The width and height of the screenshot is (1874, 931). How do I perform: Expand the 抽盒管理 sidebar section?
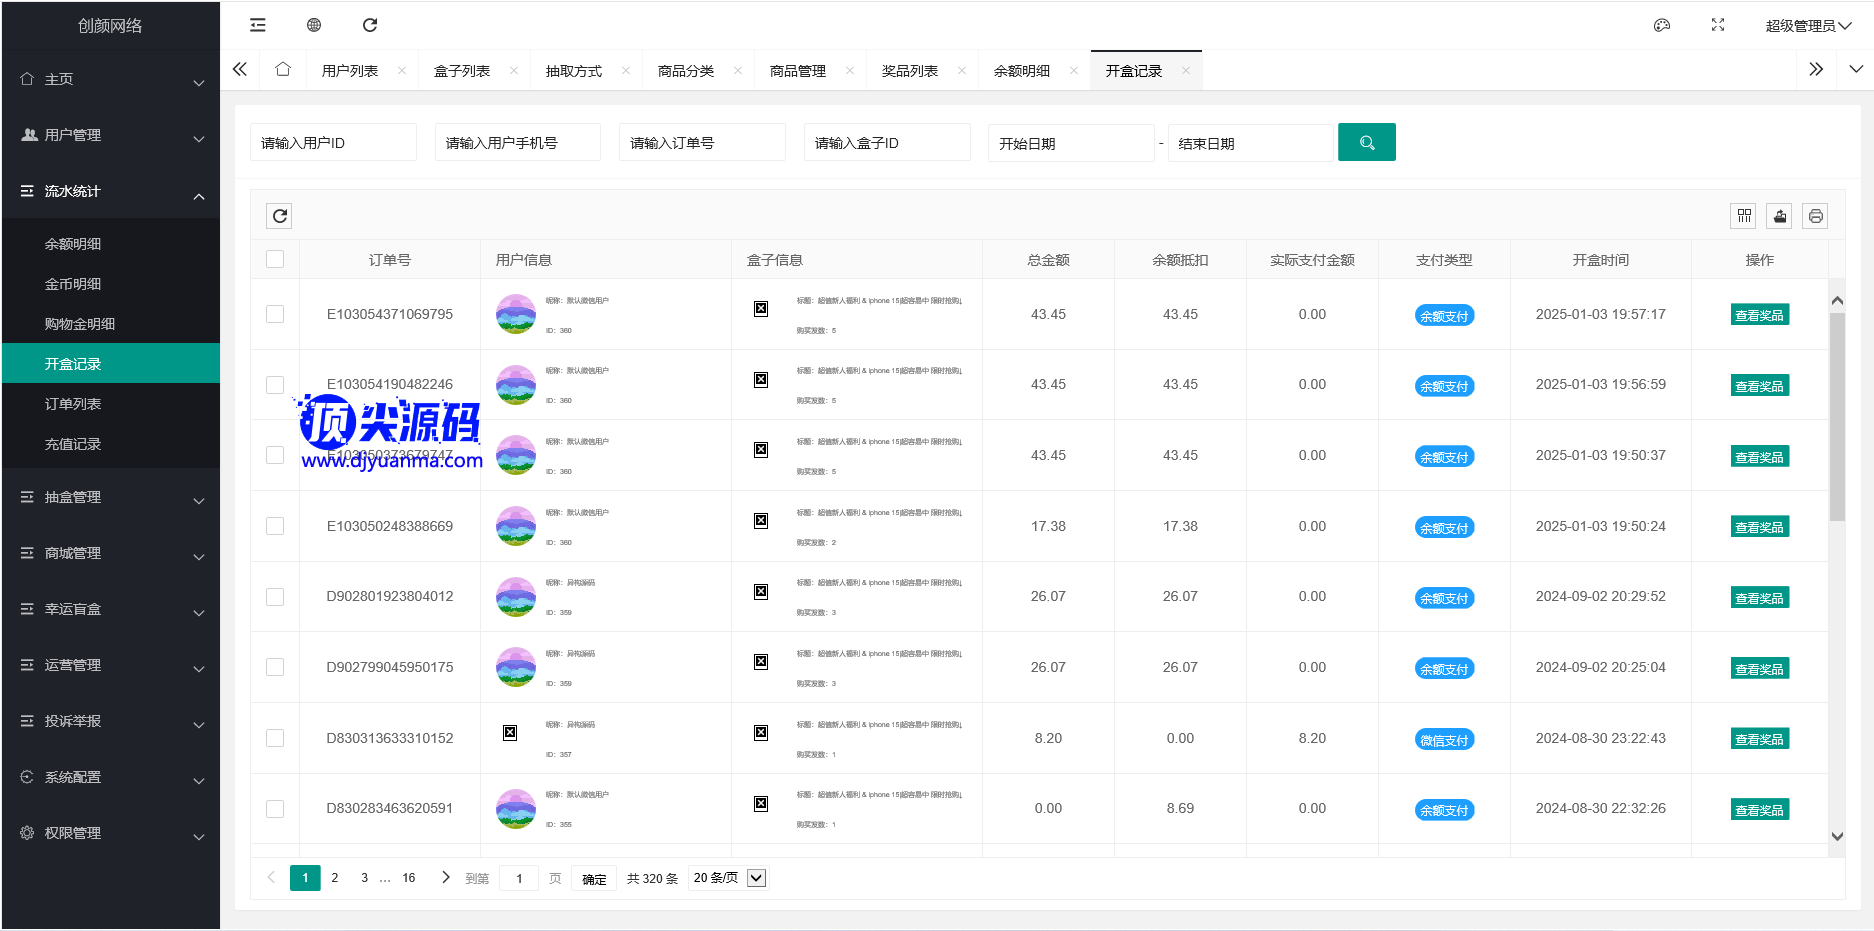(x=110, y=497)
